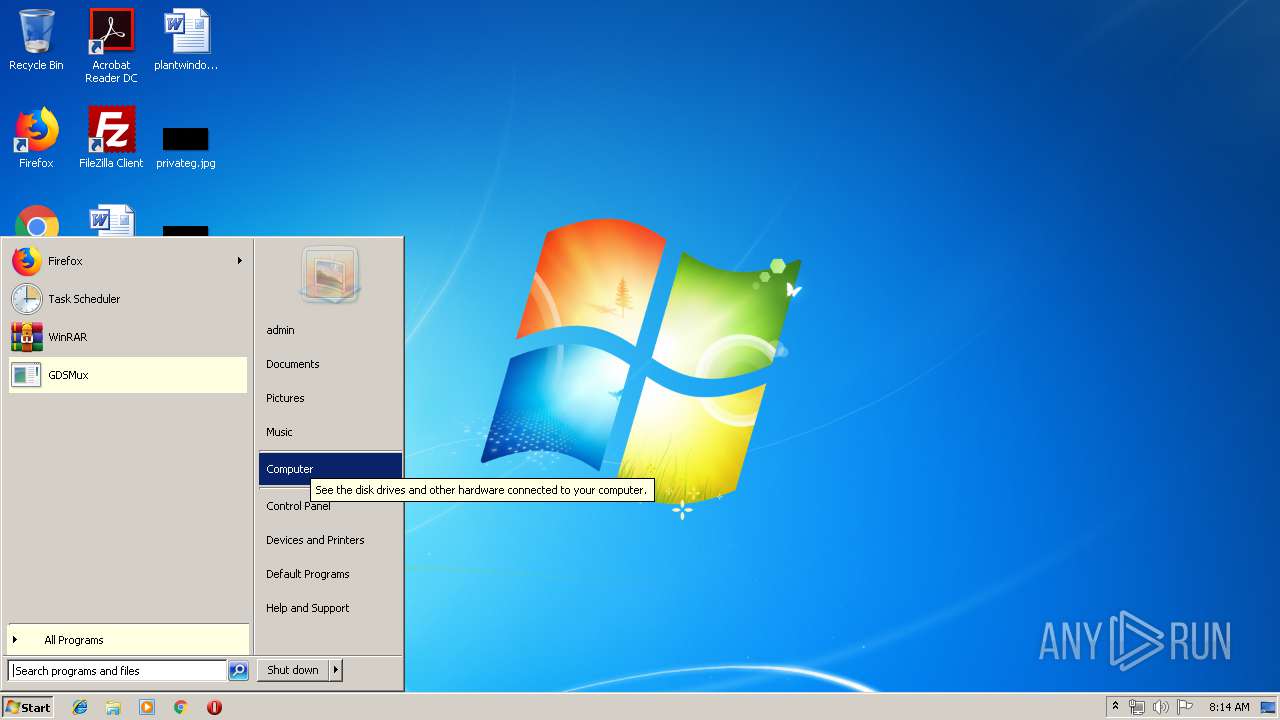The width and height of the screenshot is (1280, 720).
Task: Launch FileZilla Client desktop icon
Action: [x=111, y=138]
